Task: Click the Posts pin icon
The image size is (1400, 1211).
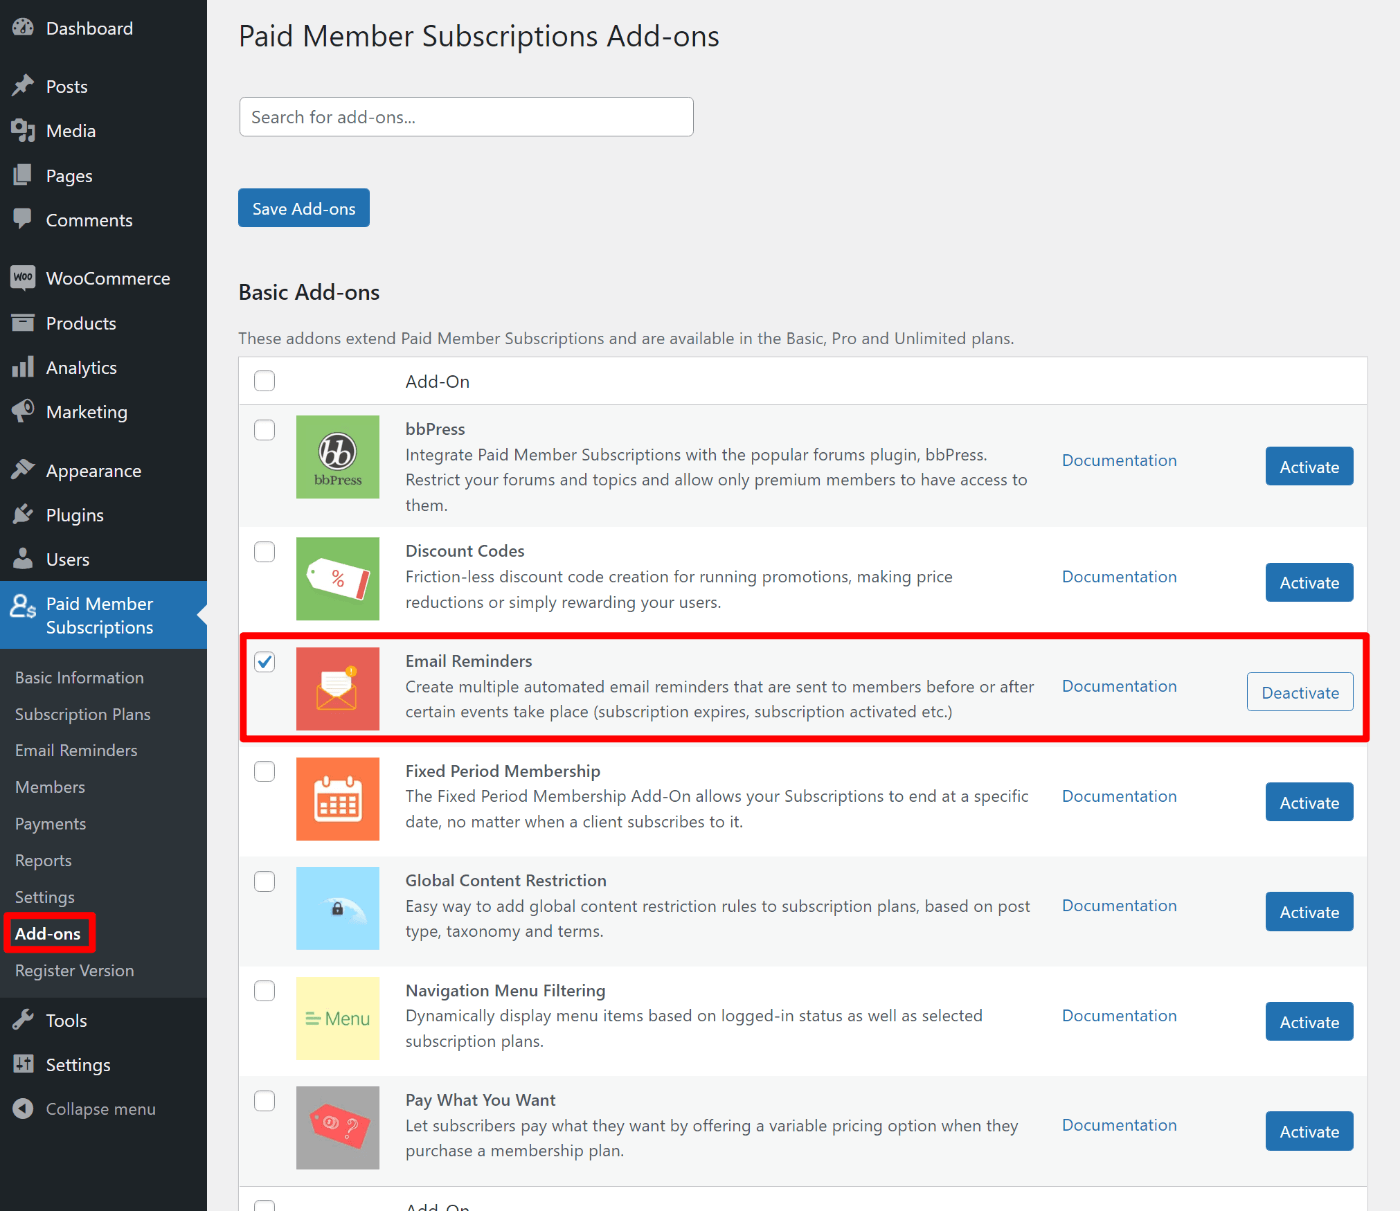Action: click(x=23, y=86)
